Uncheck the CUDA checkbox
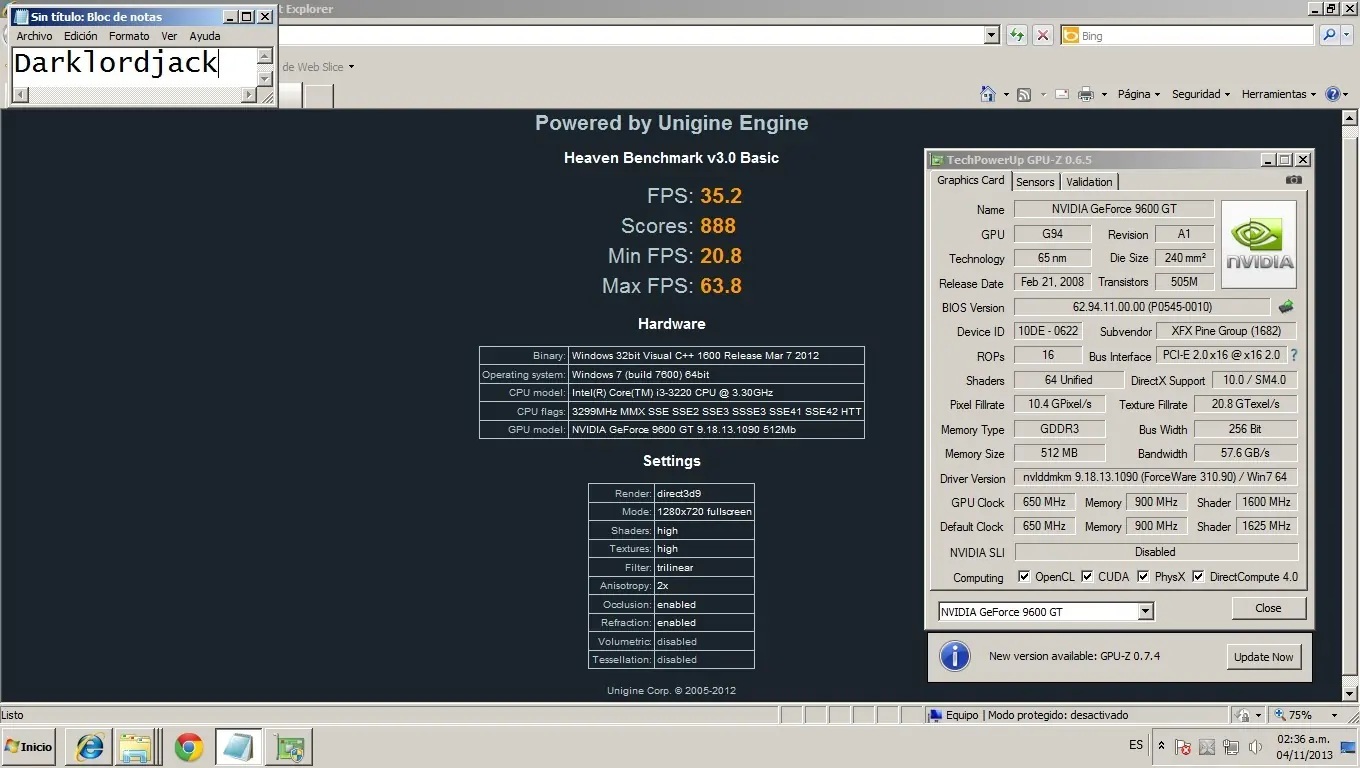This screenshot has width=1360, height=768. click(1086, 576)
